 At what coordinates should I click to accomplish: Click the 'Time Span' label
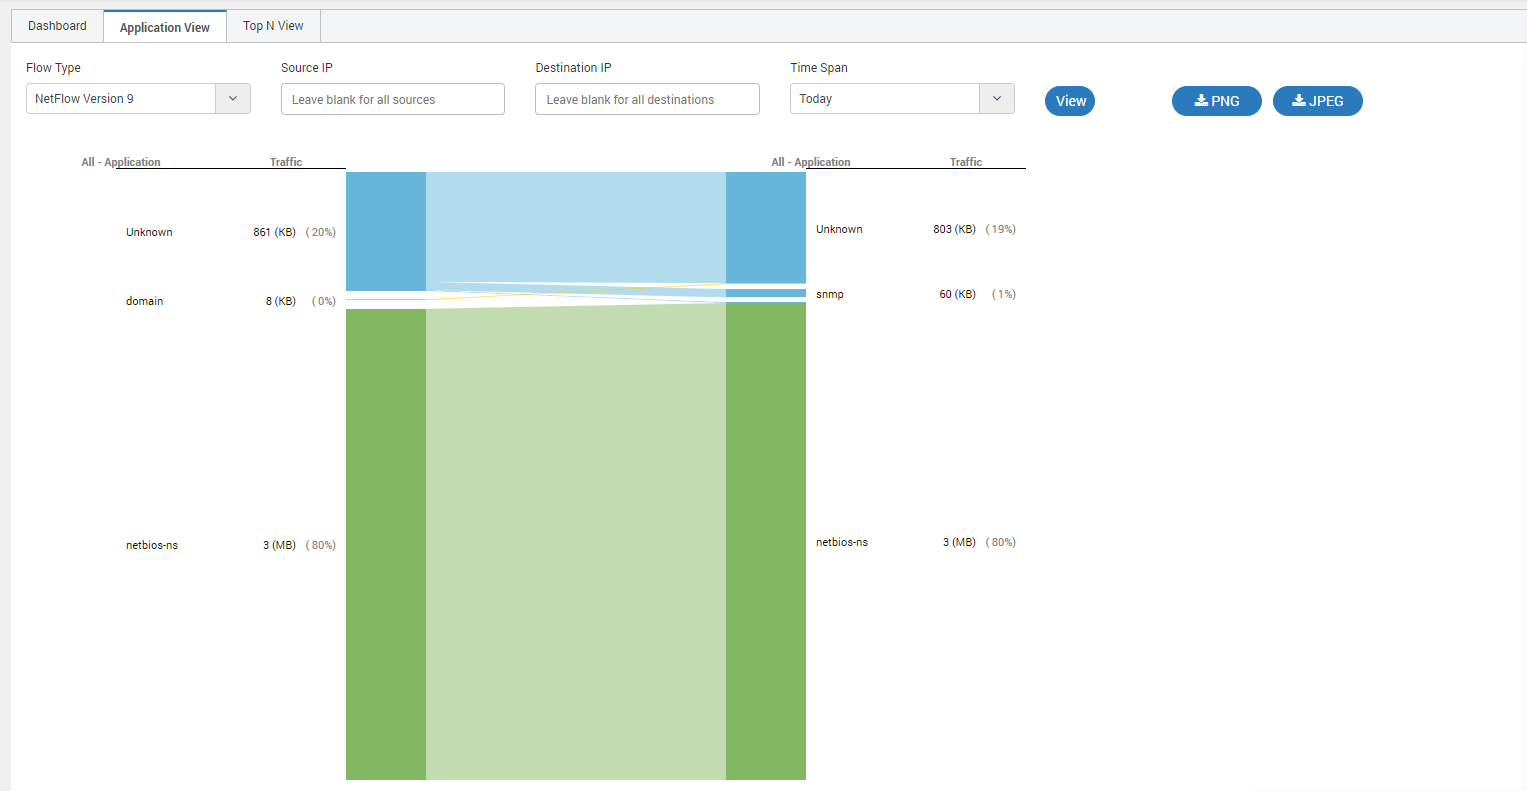pyautogui.click(x=819, y=68)
